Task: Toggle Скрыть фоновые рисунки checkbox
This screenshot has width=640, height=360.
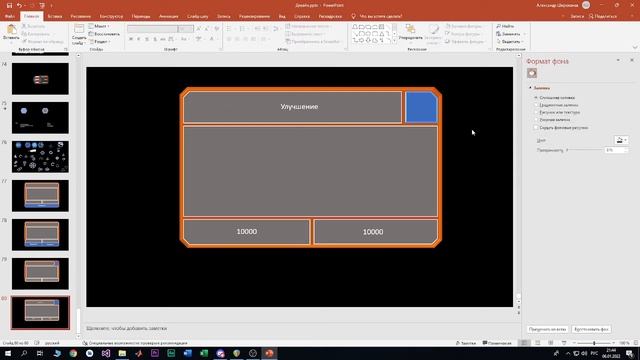Action: click(536, 128)
